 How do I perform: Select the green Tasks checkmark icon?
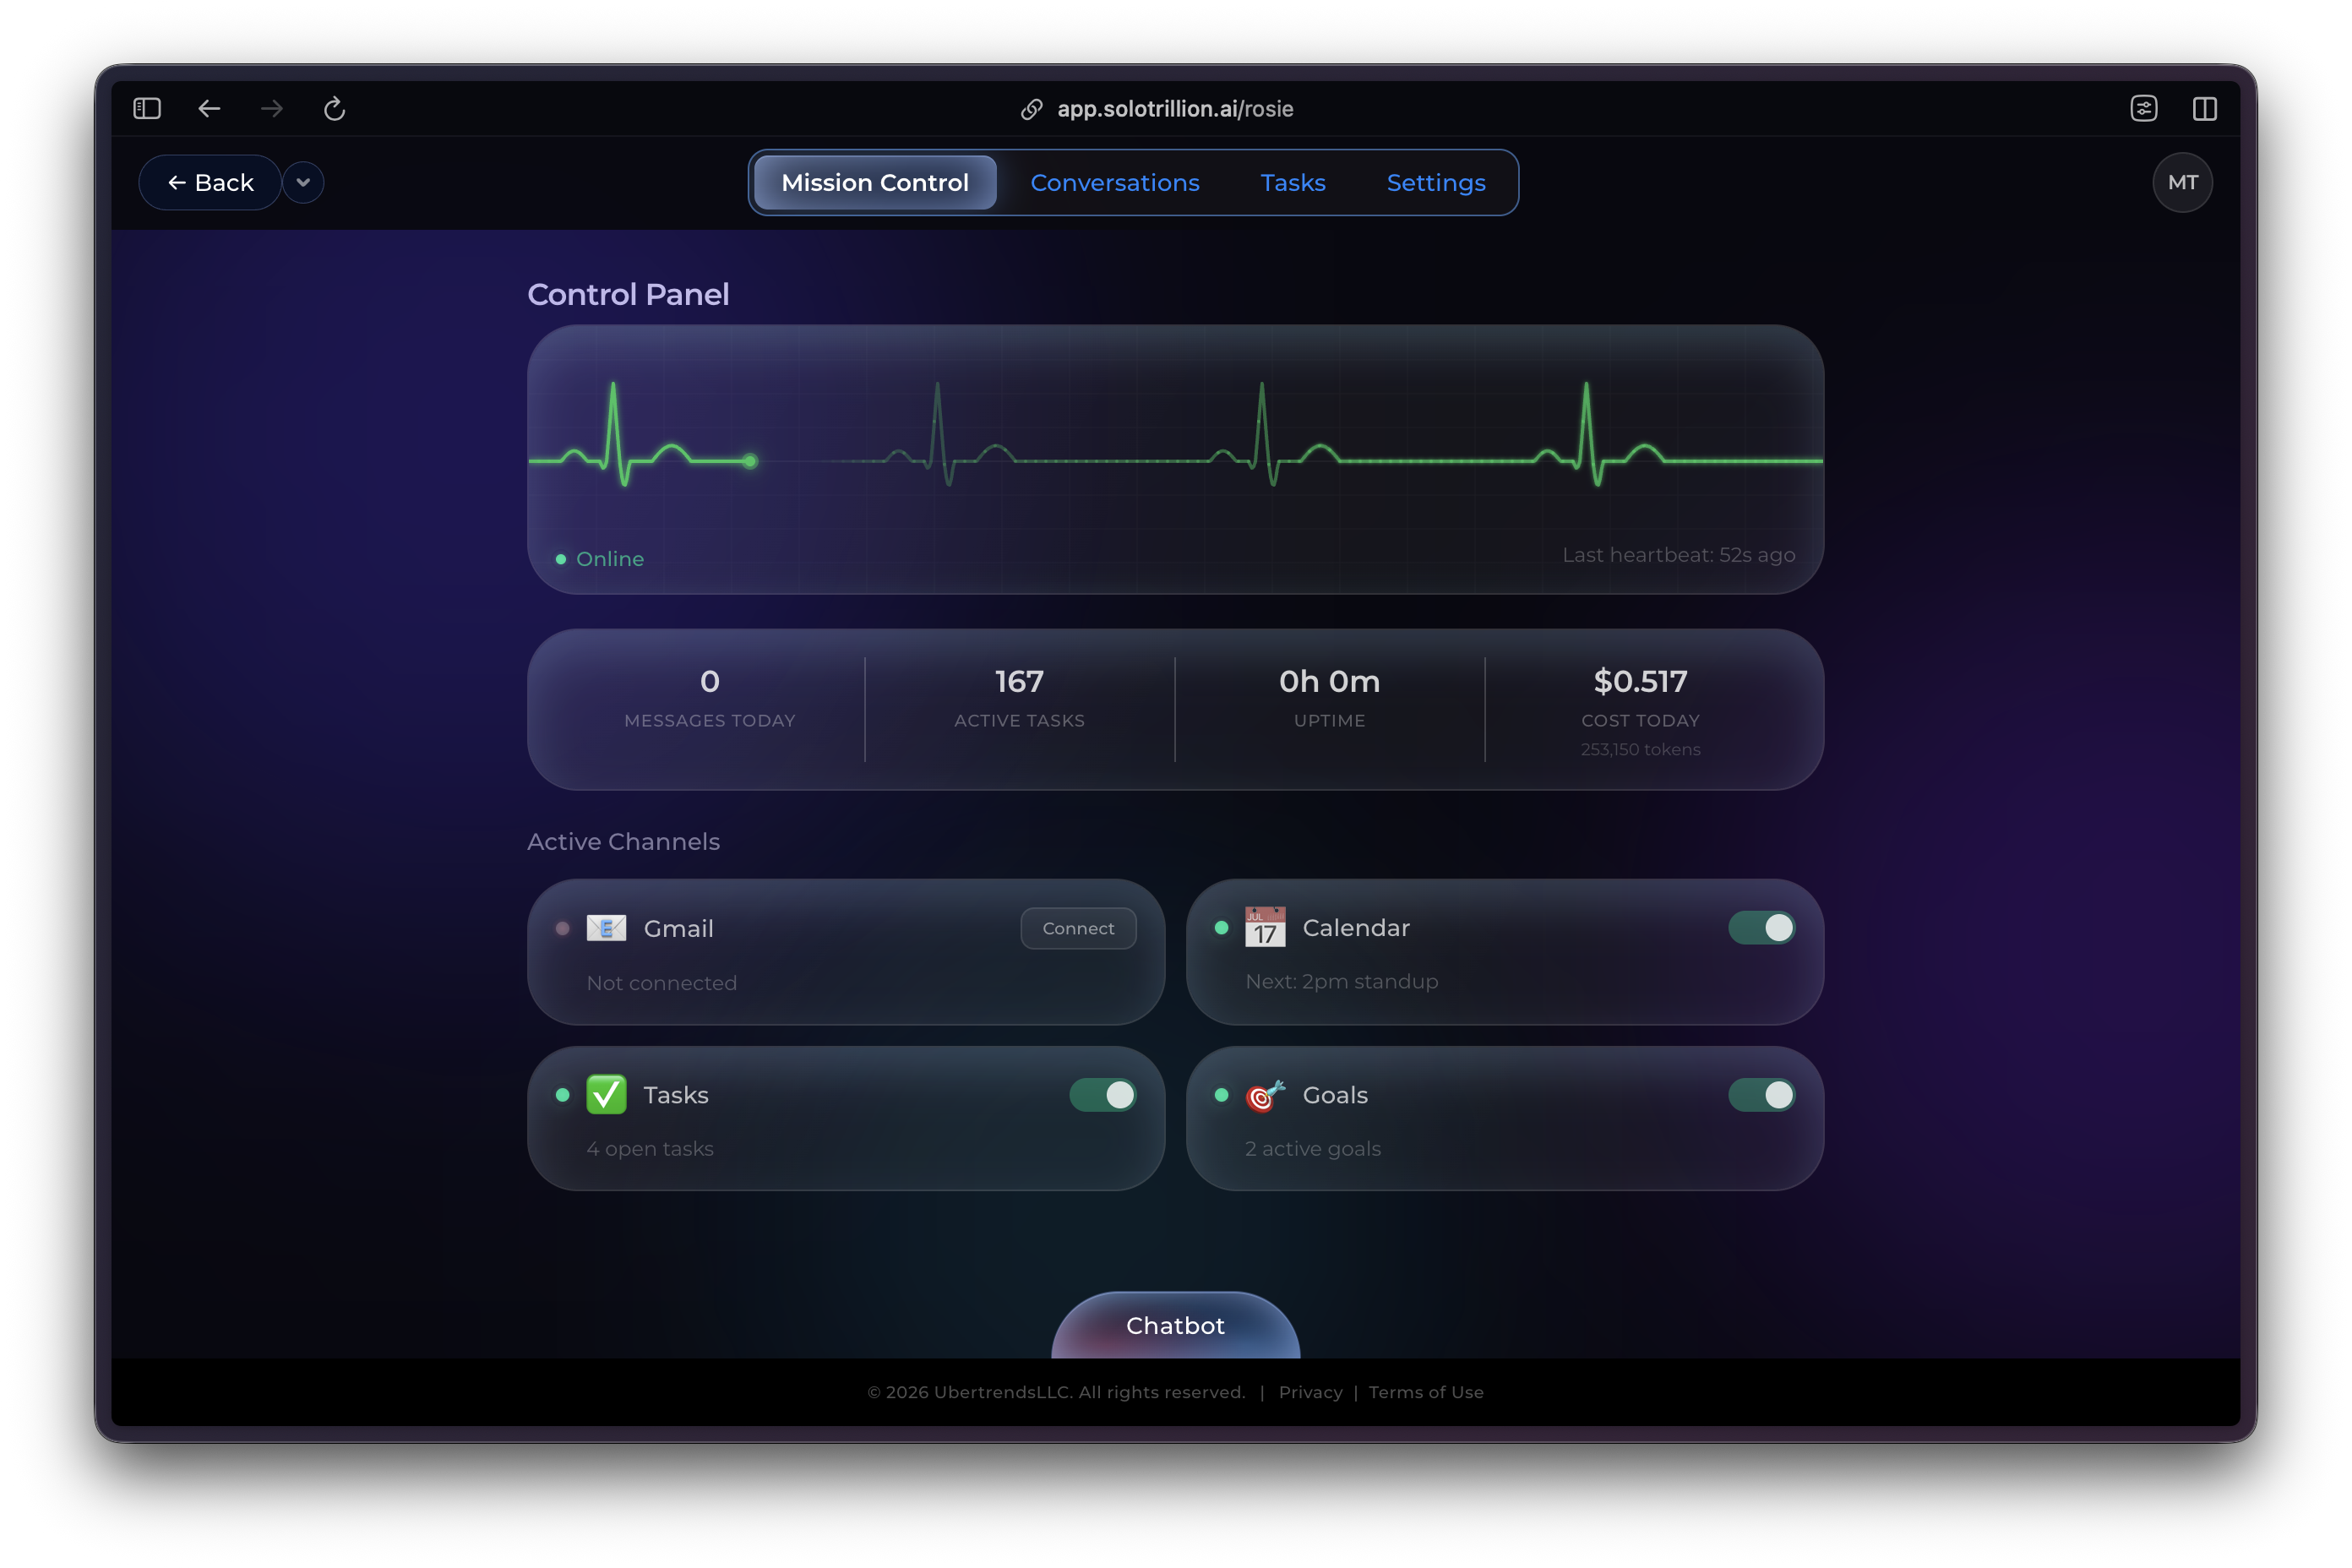607,1095
